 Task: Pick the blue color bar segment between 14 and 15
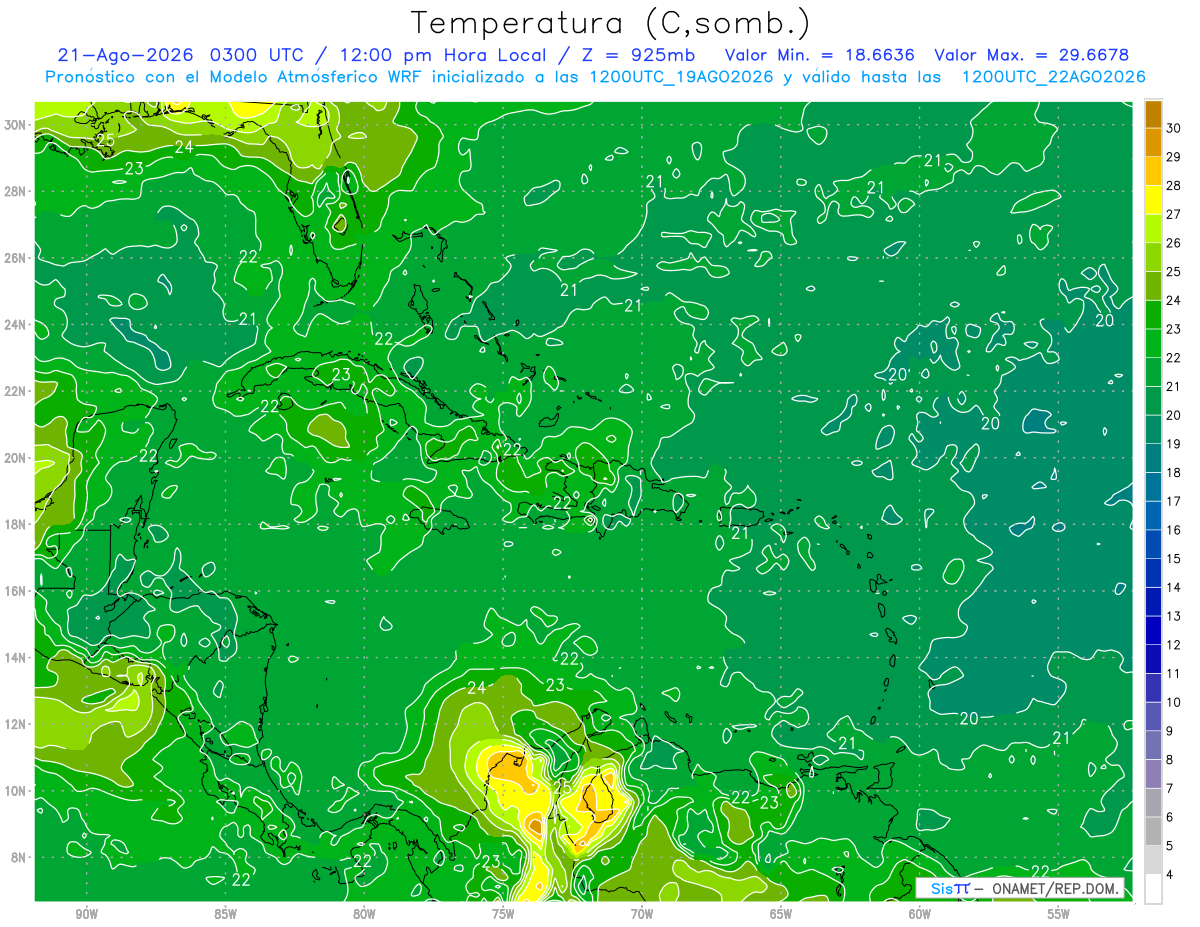coord(1153,573)
